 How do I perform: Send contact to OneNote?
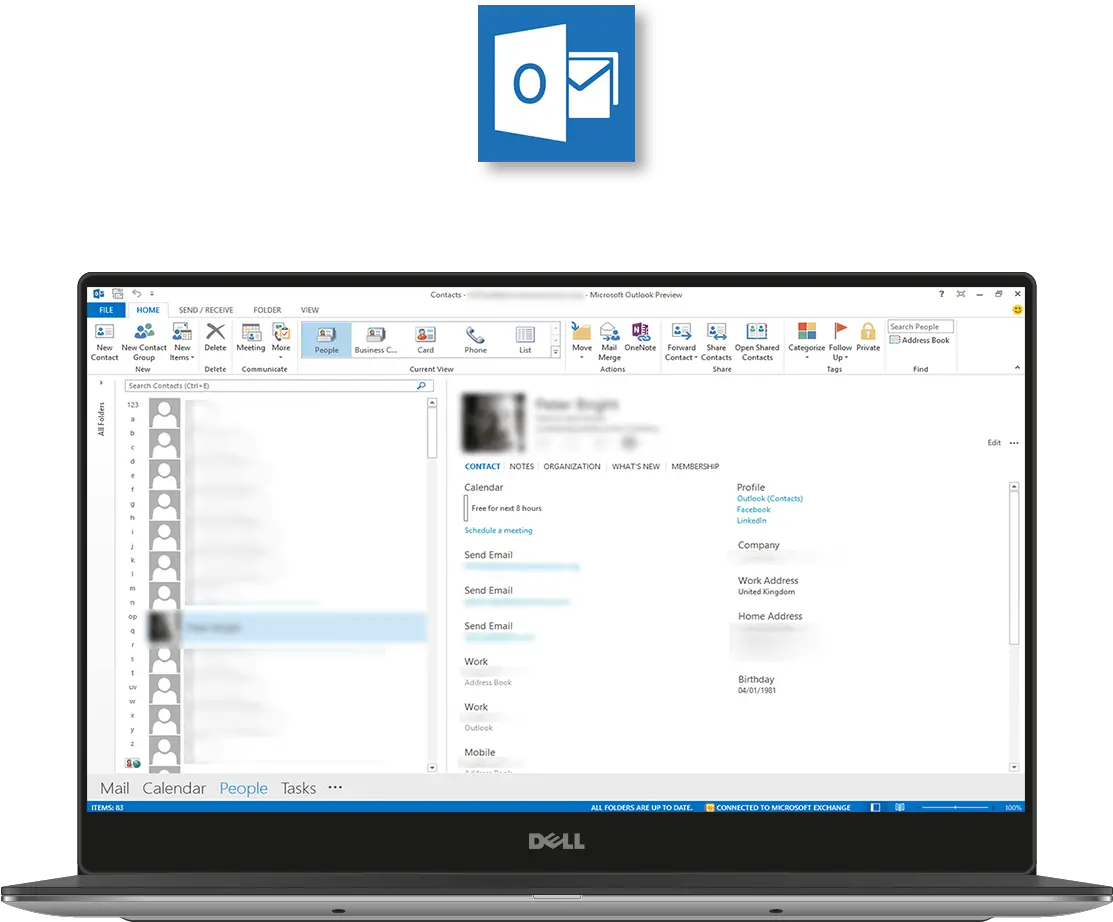[x=640, y=338]
